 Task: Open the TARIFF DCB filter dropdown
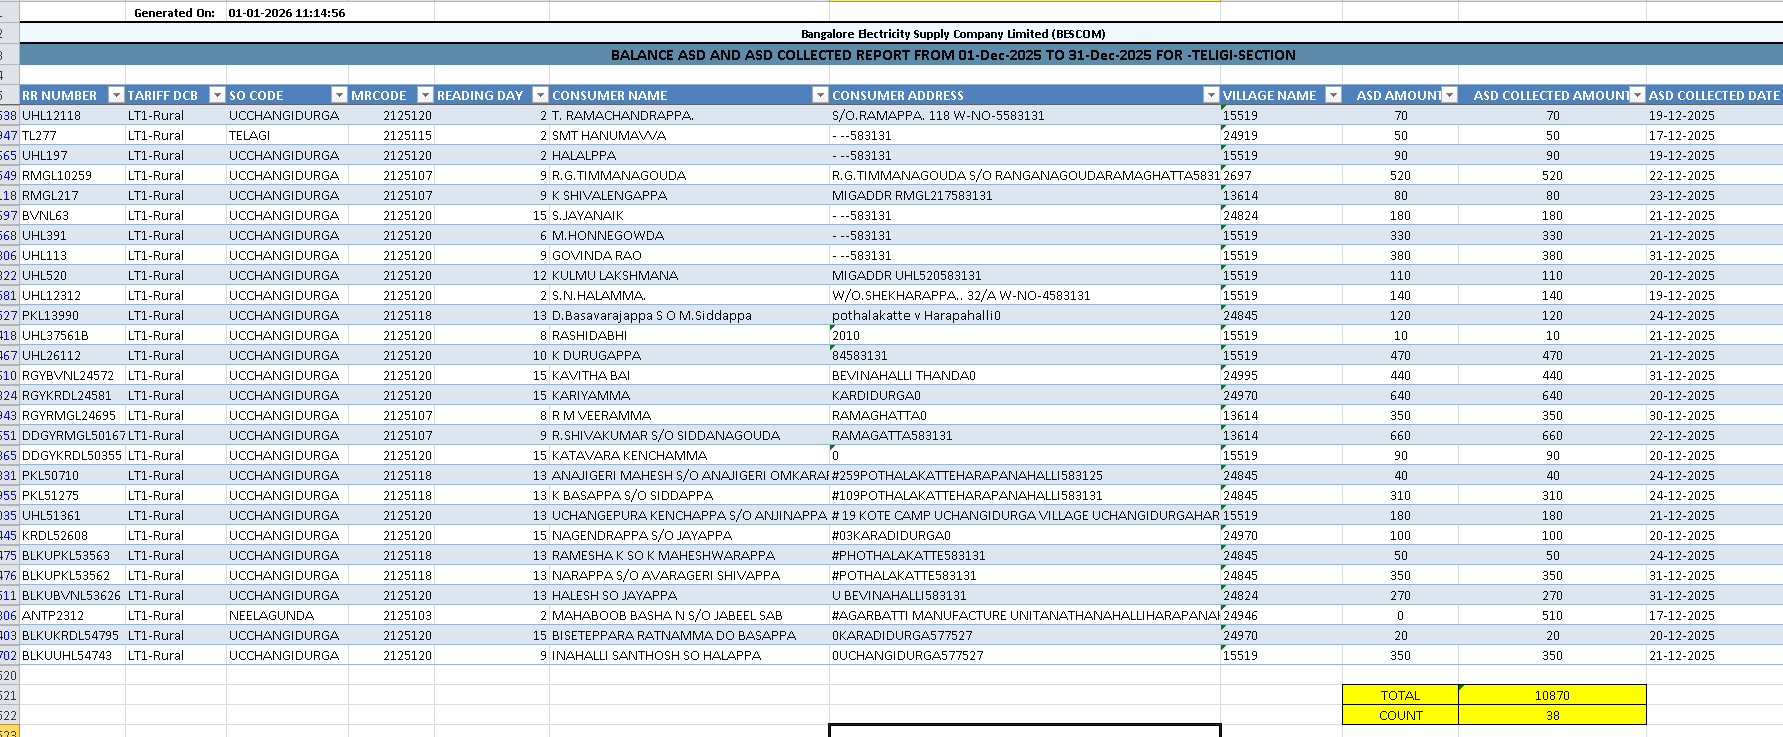click(217, 95)
